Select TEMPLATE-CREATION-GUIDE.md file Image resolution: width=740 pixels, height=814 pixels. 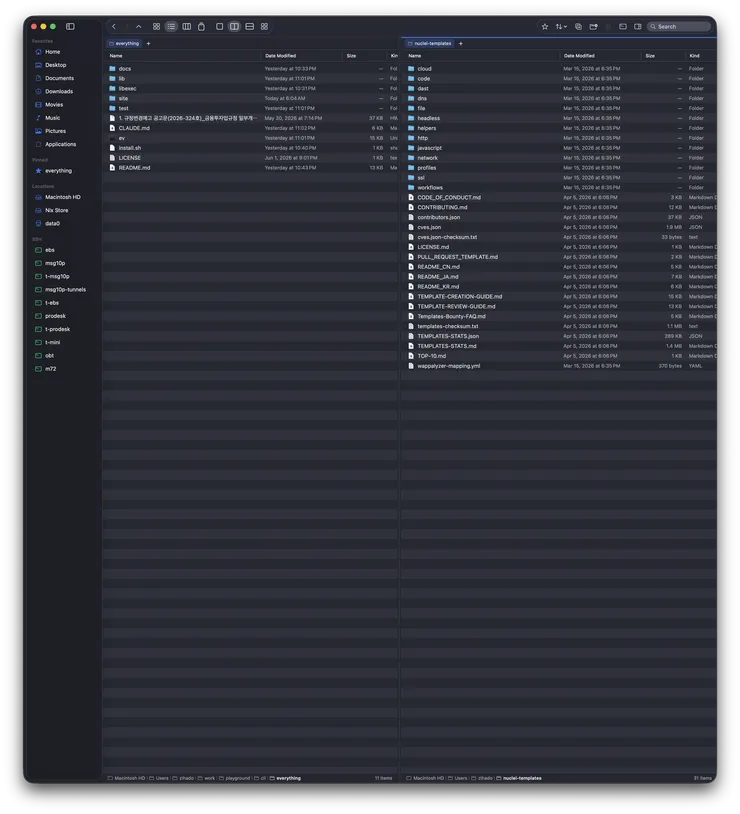559,297
